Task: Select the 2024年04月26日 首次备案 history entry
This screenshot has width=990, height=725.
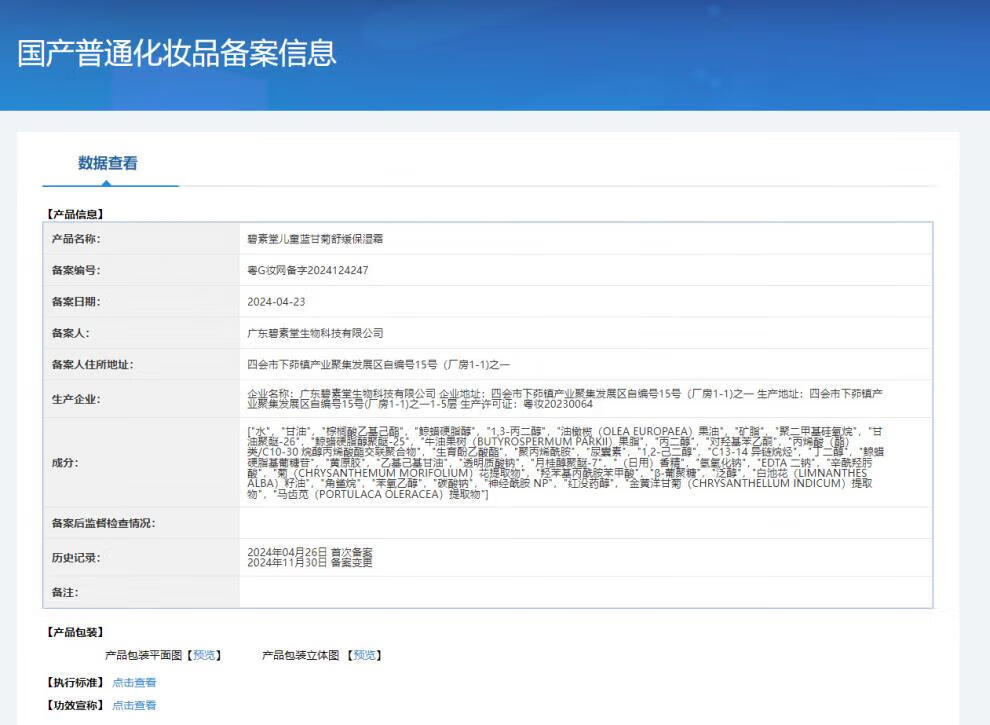Action: coord(309,552)
